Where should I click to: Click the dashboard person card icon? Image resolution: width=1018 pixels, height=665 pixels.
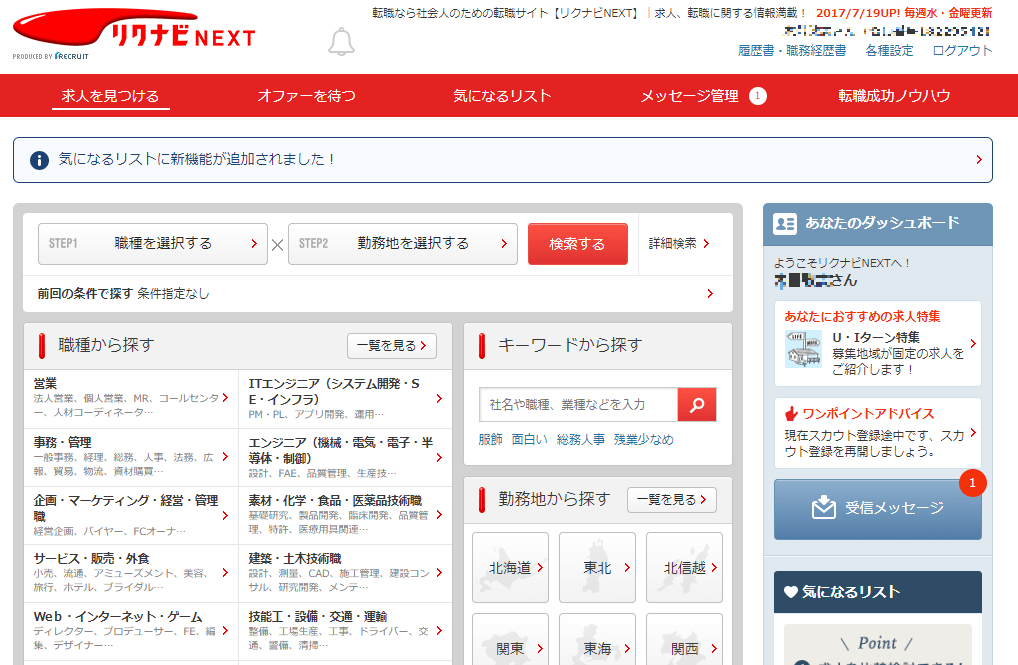(x=785, y=224)
